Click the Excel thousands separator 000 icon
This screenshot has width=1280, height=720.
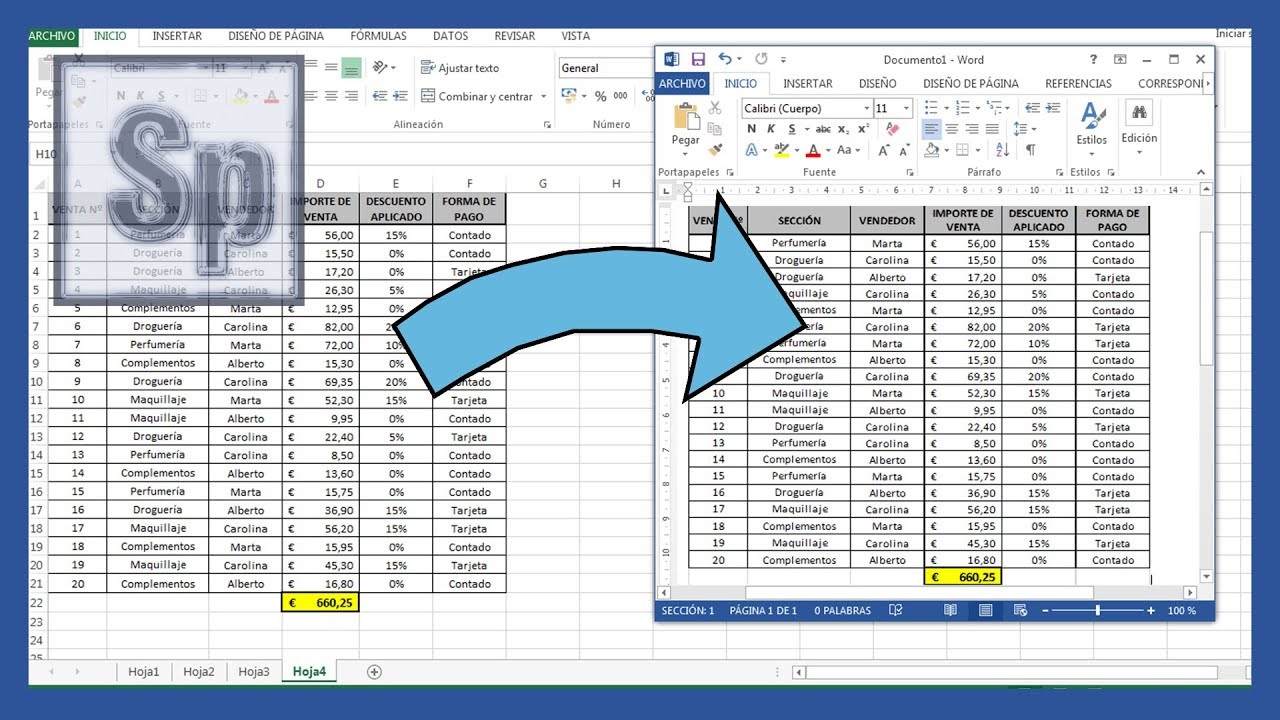pos(621,96)
